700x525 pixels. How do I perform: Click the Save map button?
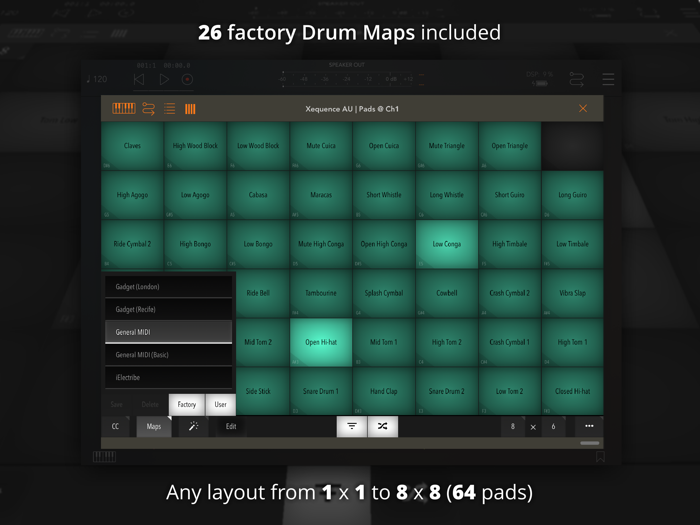click(117, 404)
